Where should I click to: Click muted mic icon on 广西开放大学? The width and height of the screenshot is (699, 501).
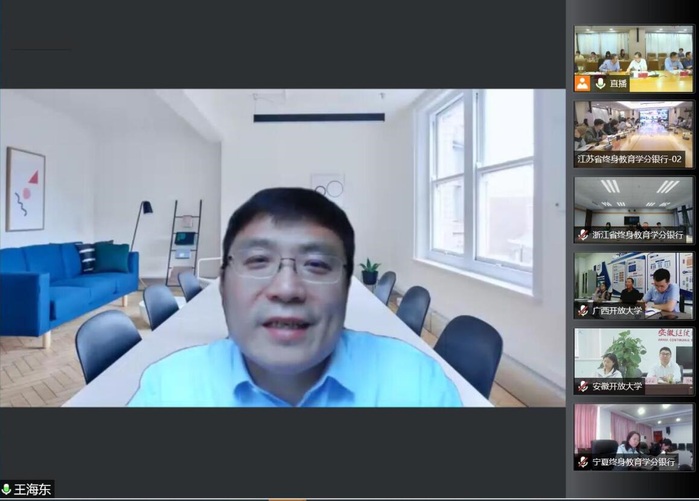pos(582,311)
